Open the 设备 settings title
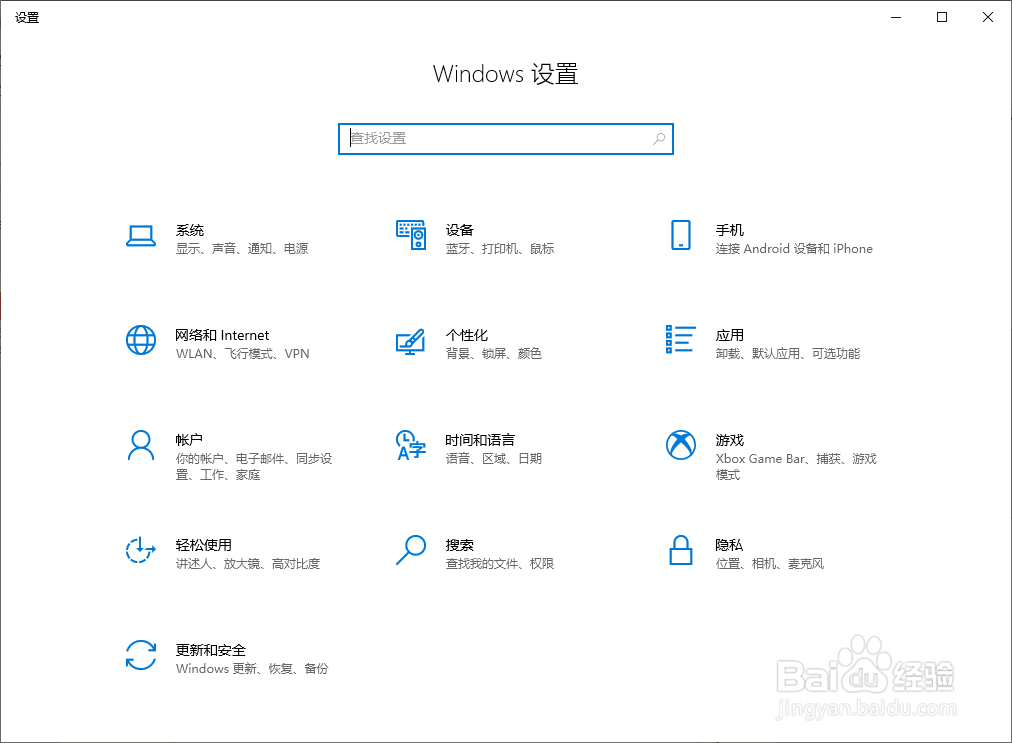 [460, 230]
